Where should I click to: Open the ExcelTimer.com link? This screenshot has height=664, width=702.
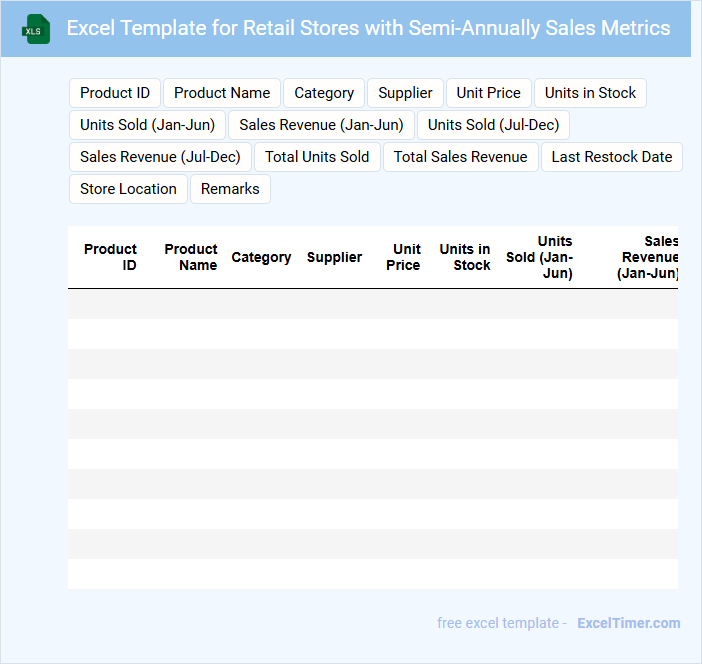tap(628, 623)
